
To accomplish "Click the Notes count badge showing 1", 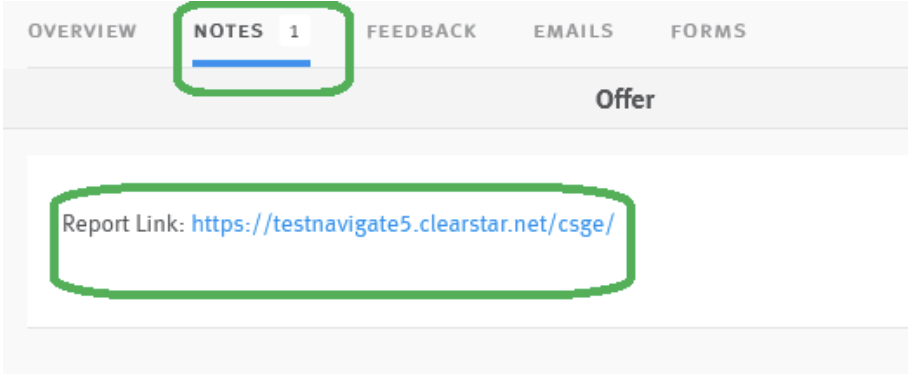I will click(295, 31).
